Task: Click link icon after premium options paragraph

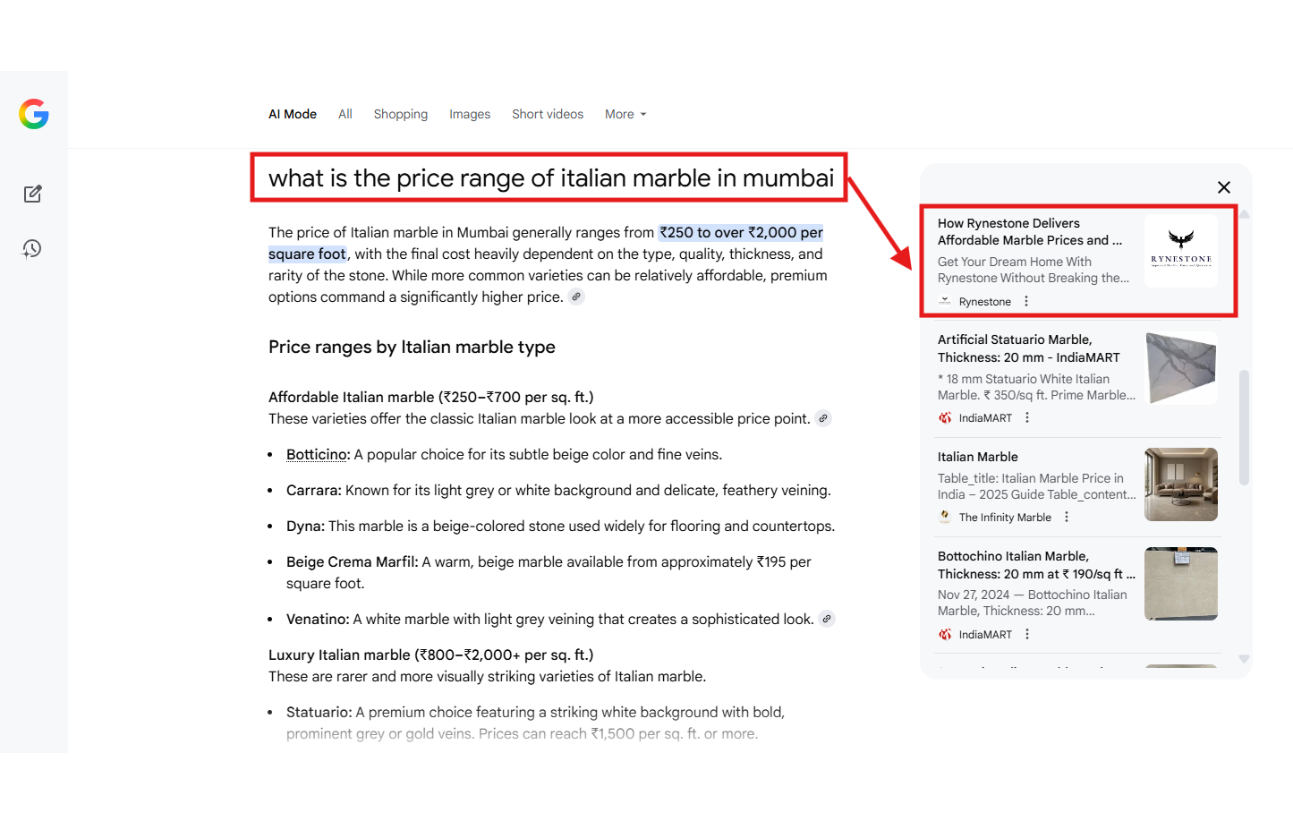Action: click(576, 297)
